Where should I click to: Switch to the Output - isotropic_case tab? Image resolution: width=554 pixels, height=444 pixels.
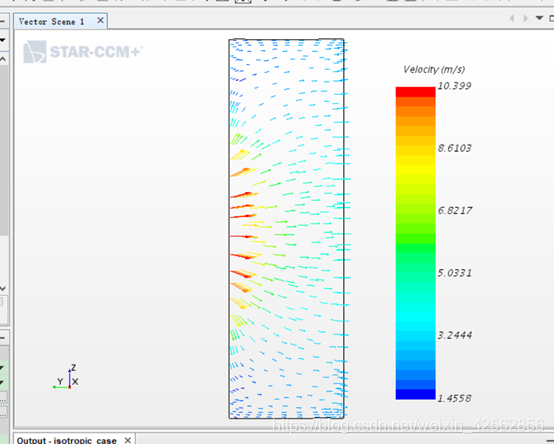66,440
